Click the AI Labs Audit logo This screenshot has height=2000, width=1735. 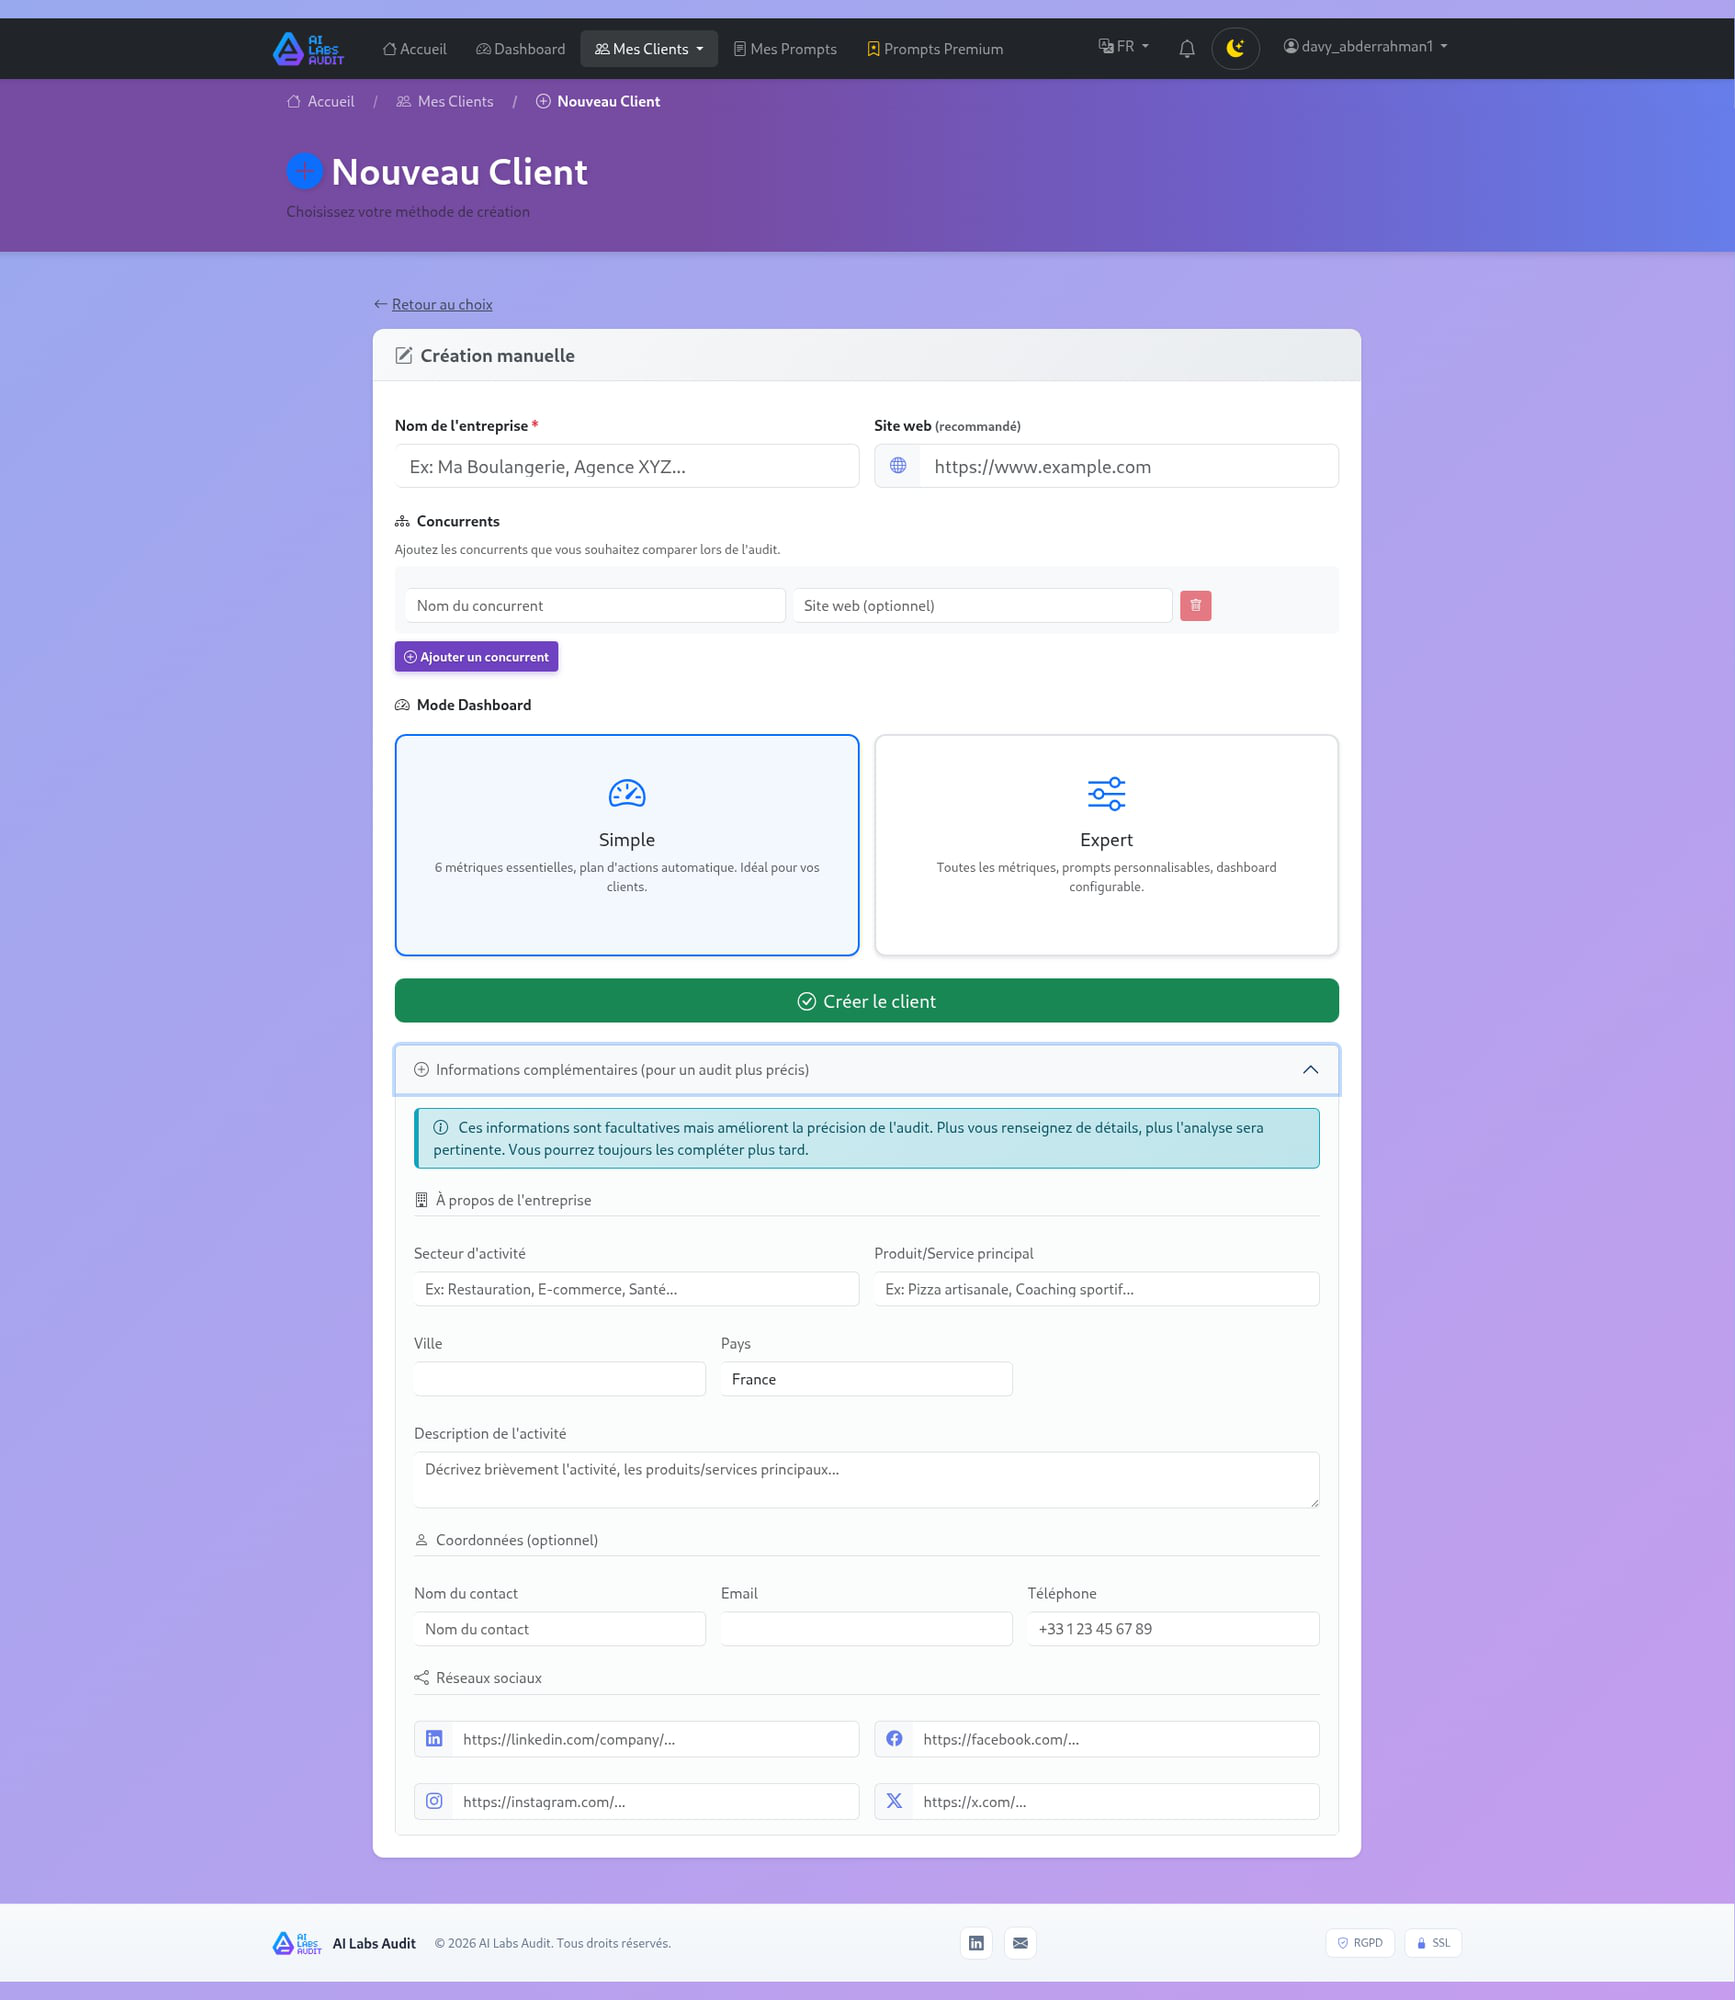(x=308, y=48)
